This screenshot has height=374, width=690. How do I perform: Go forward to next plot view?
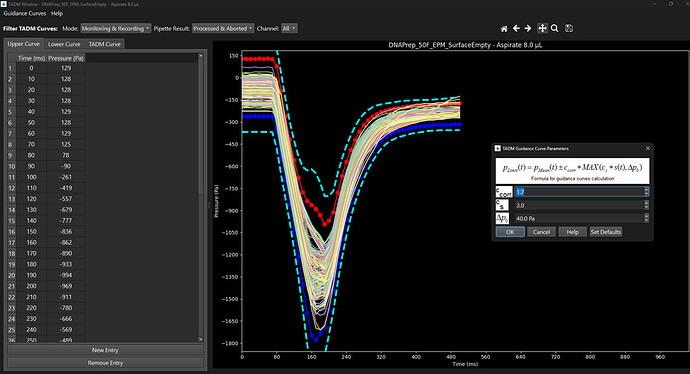pyautogui.click(x=528, y=29)
